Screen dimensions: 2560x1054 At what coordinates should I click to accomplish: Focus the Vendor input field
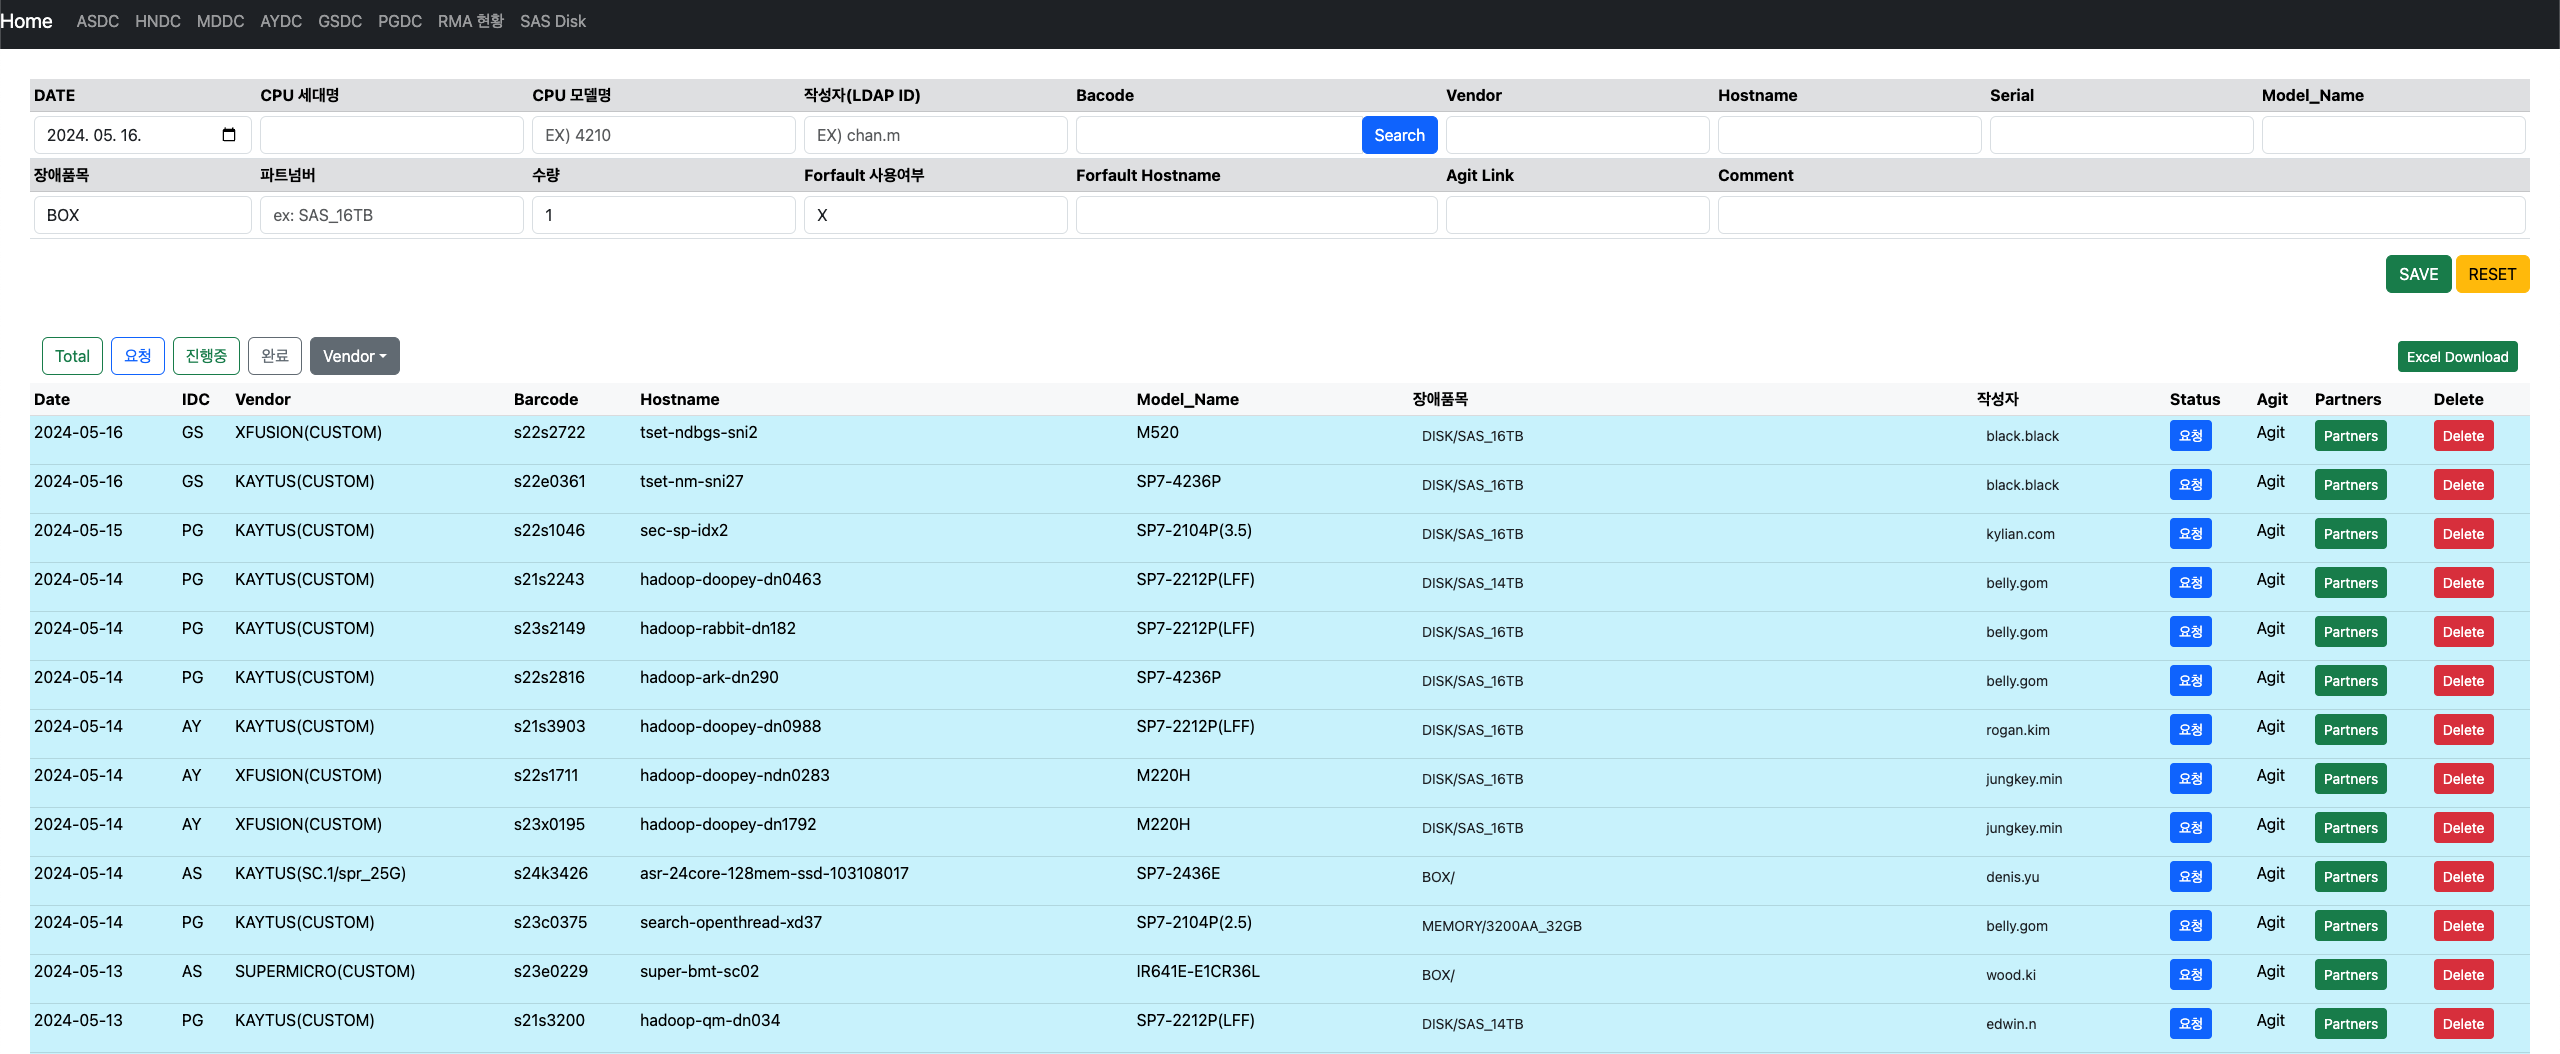[1578, 135]
